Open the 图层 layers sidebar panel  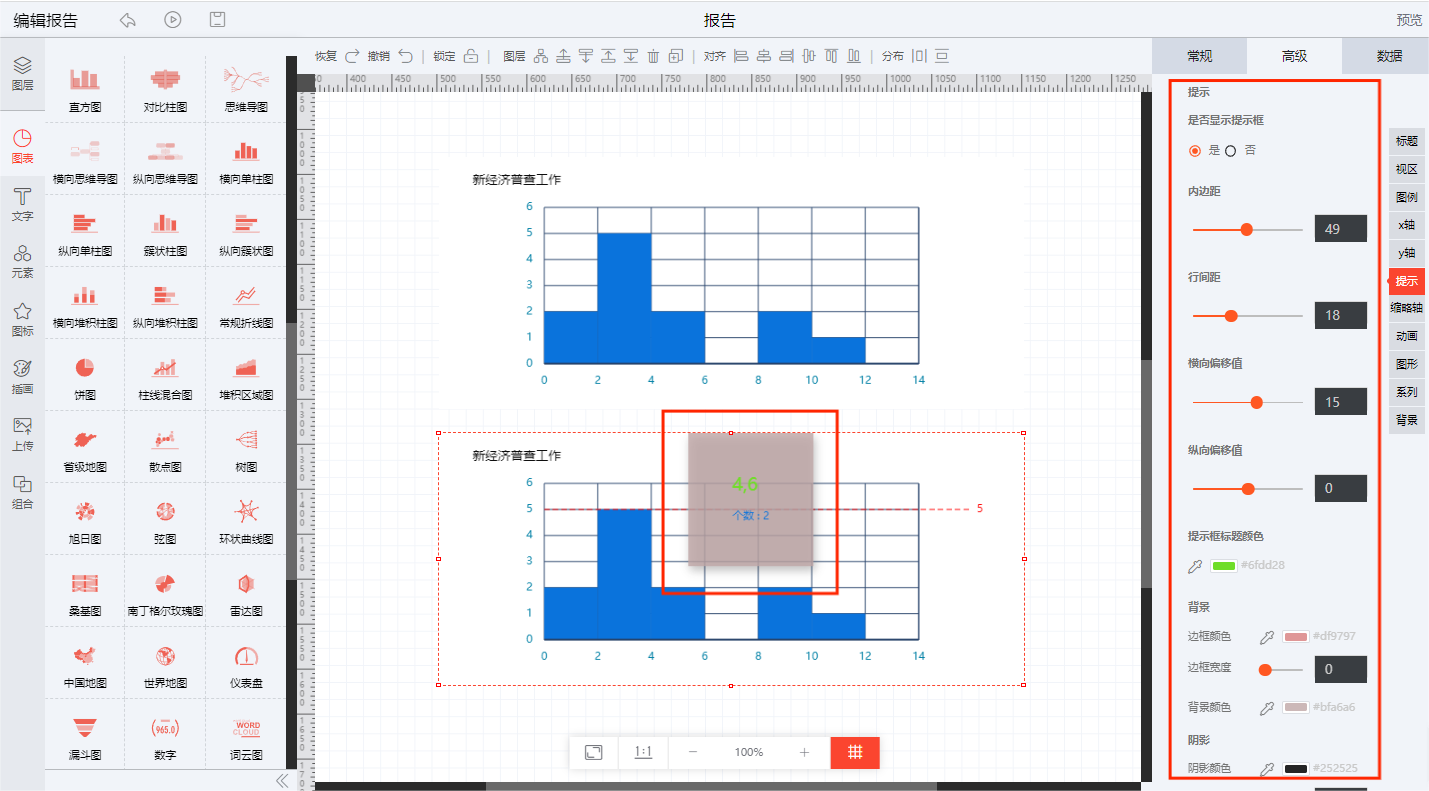22,74
